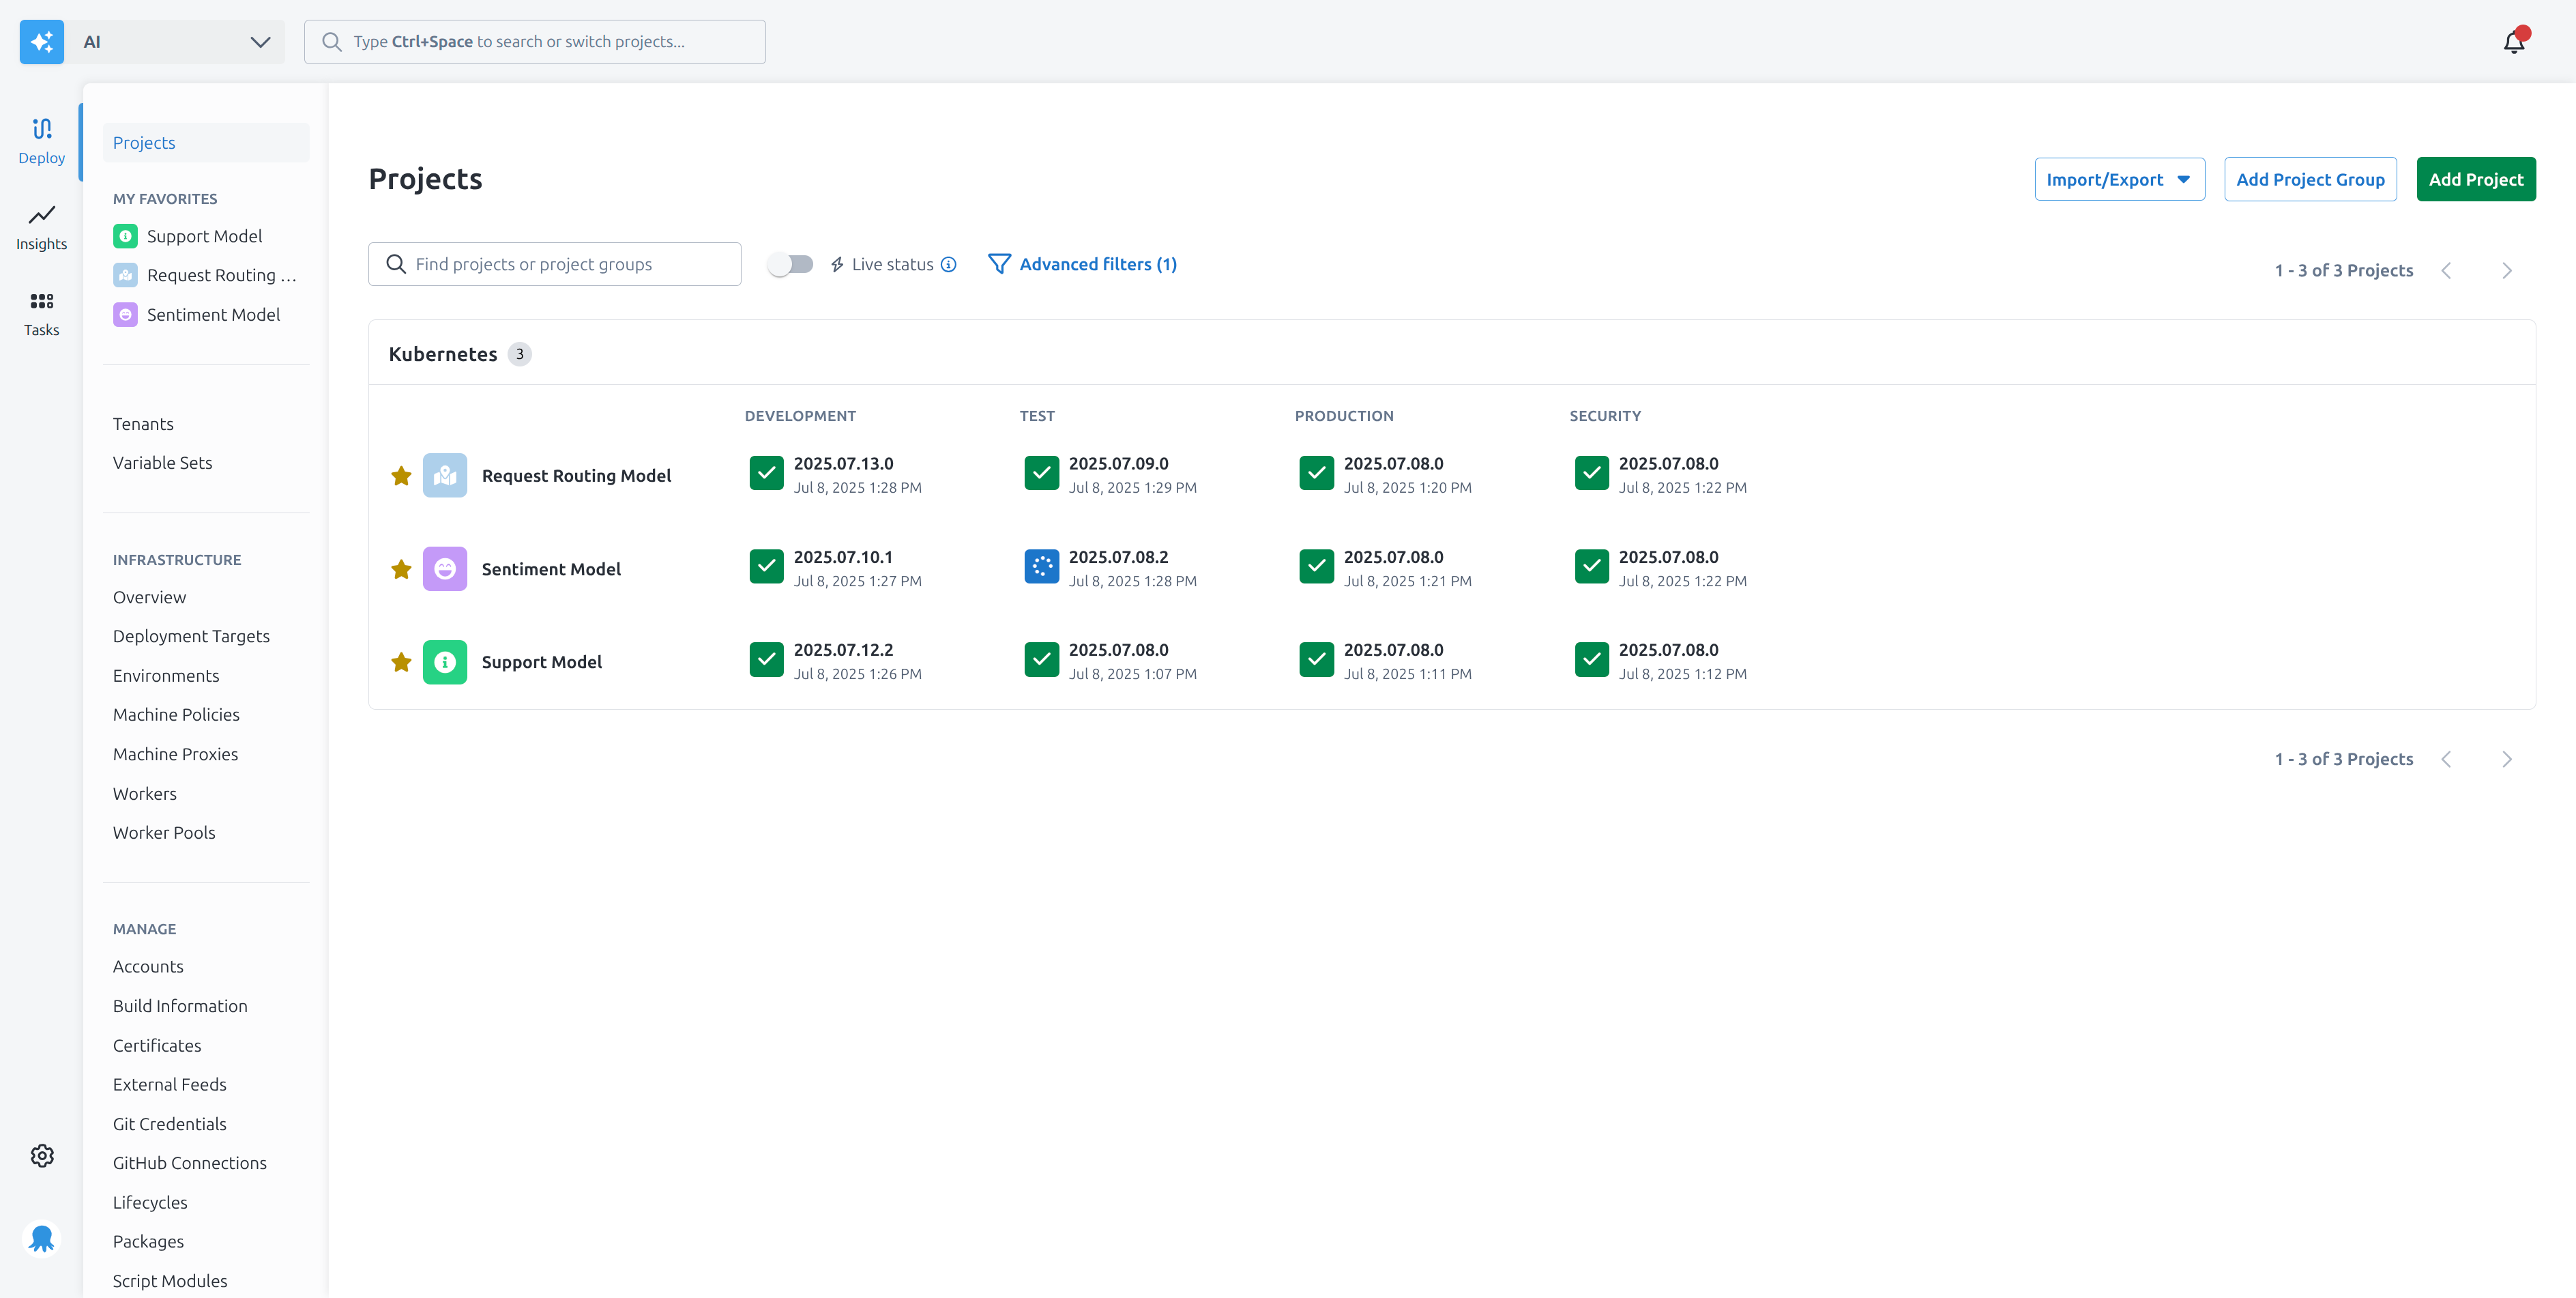Open release 2025.07.08.2 in Test
The width and height of the screenshot is (2576, 1298).
tap(1119, 557)
